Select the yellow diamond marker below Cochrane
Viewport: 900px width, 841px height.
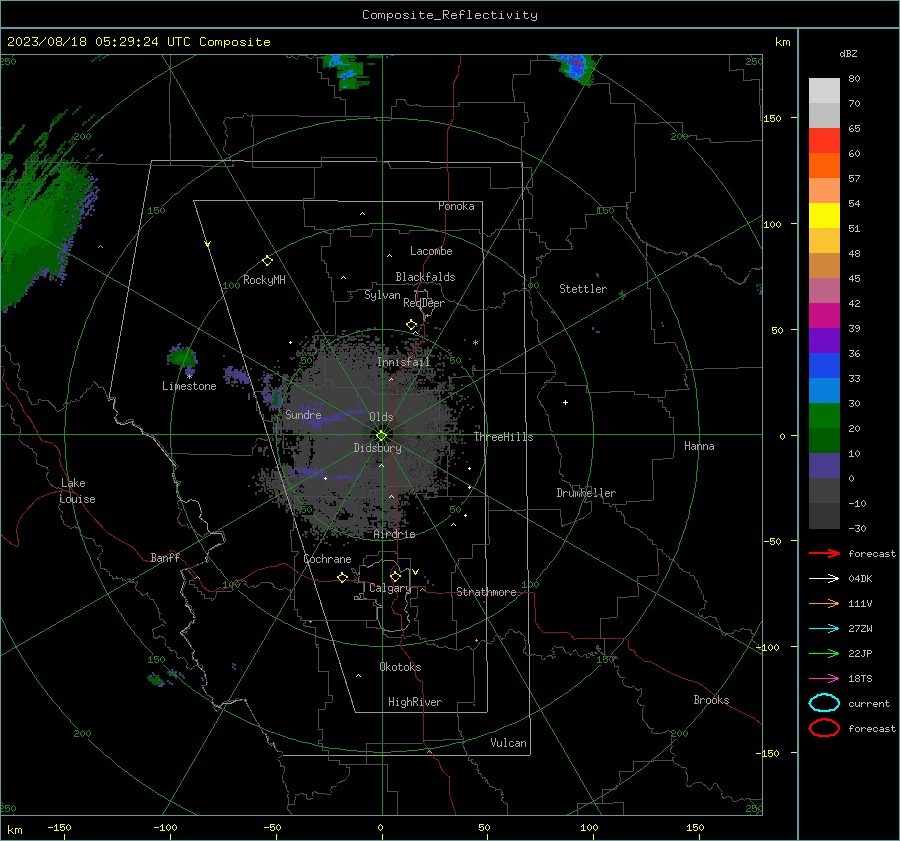tap(343, 577)
